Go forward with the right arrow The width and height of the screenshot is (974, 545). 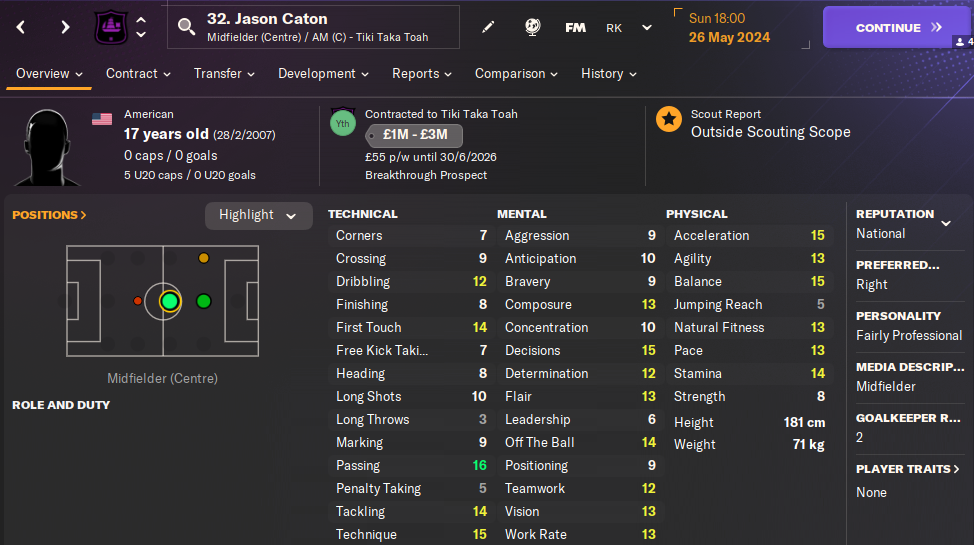[x=65, y=28]
